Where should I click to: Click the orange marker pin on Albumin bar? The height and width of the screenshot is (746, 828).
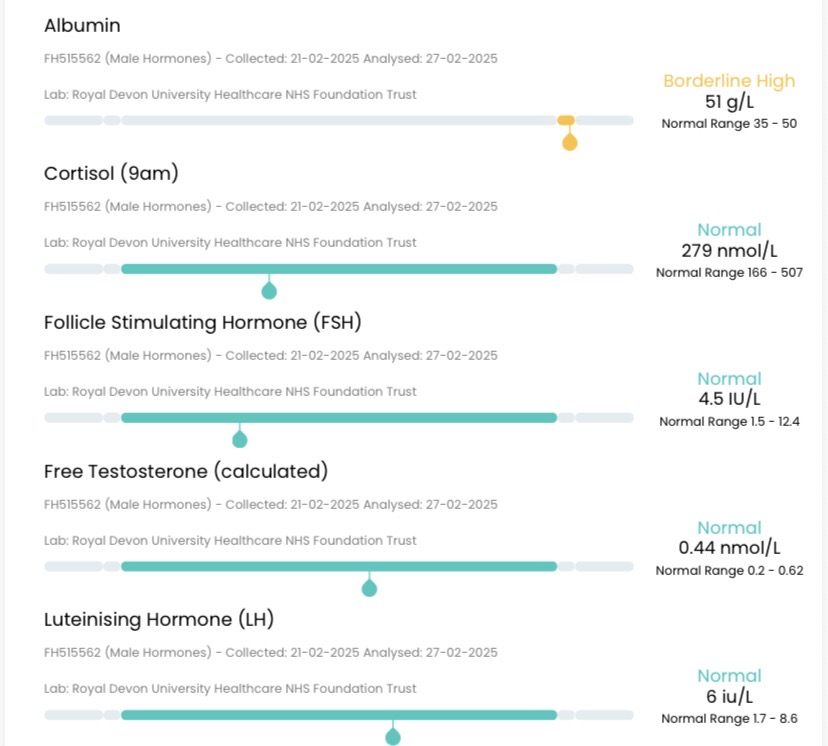coord(569,141)
